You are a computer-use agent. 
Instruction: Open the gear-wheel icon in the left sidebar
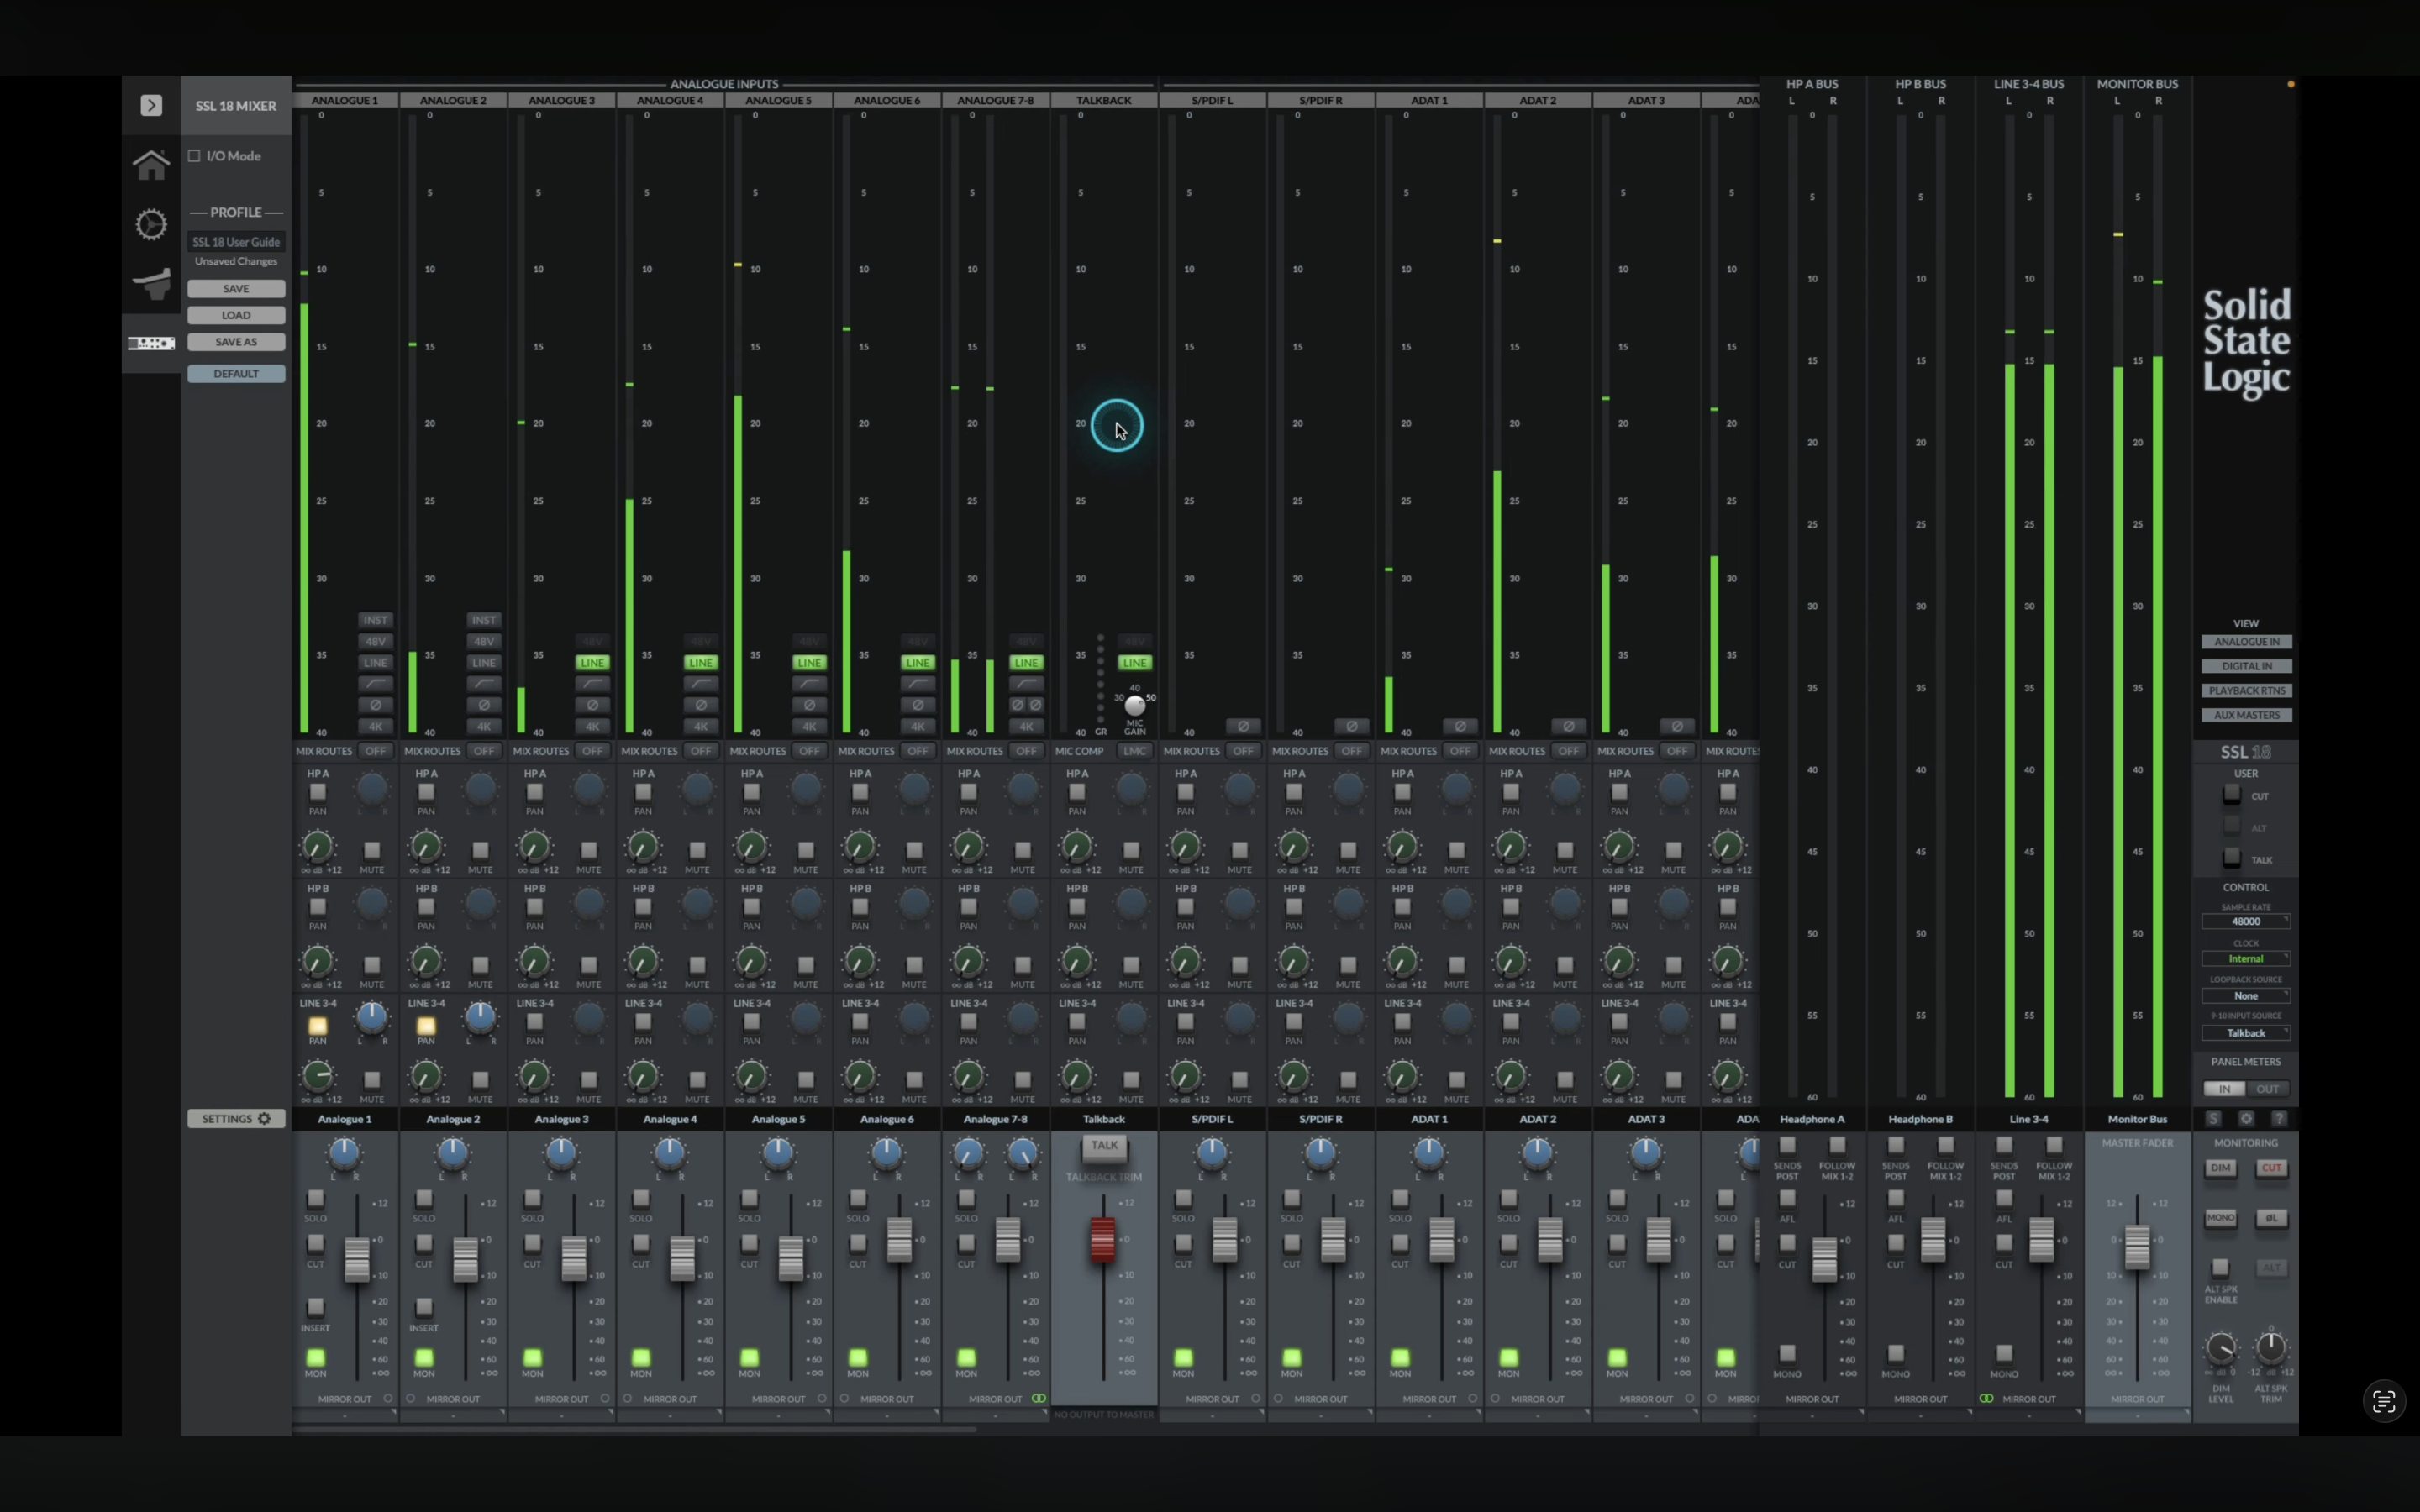coord(151,224)
